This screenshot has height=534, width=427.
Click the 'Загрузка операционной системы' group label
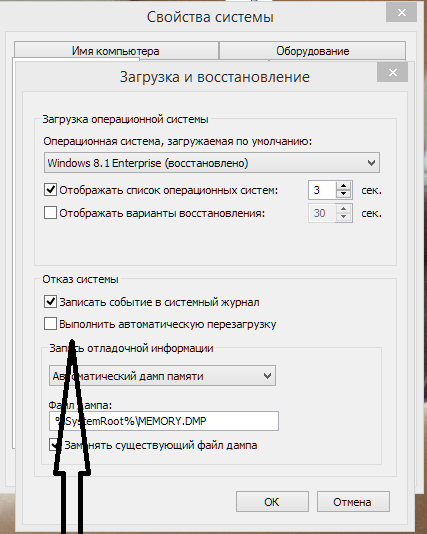click(125, 119)
